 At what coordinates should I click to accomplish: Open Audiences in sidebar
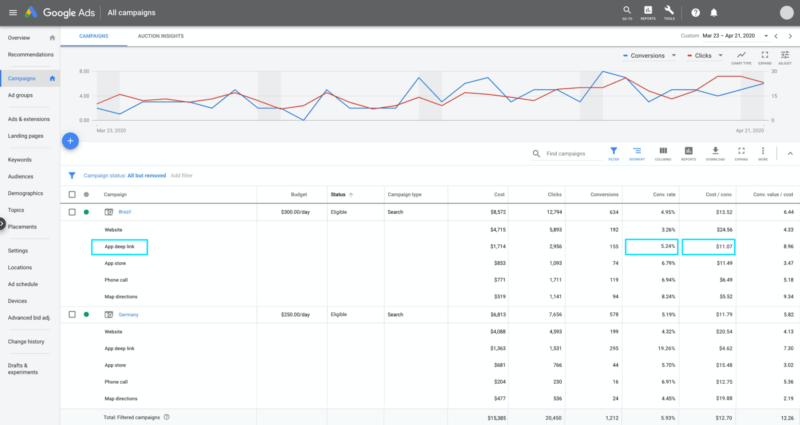[20, 177]
